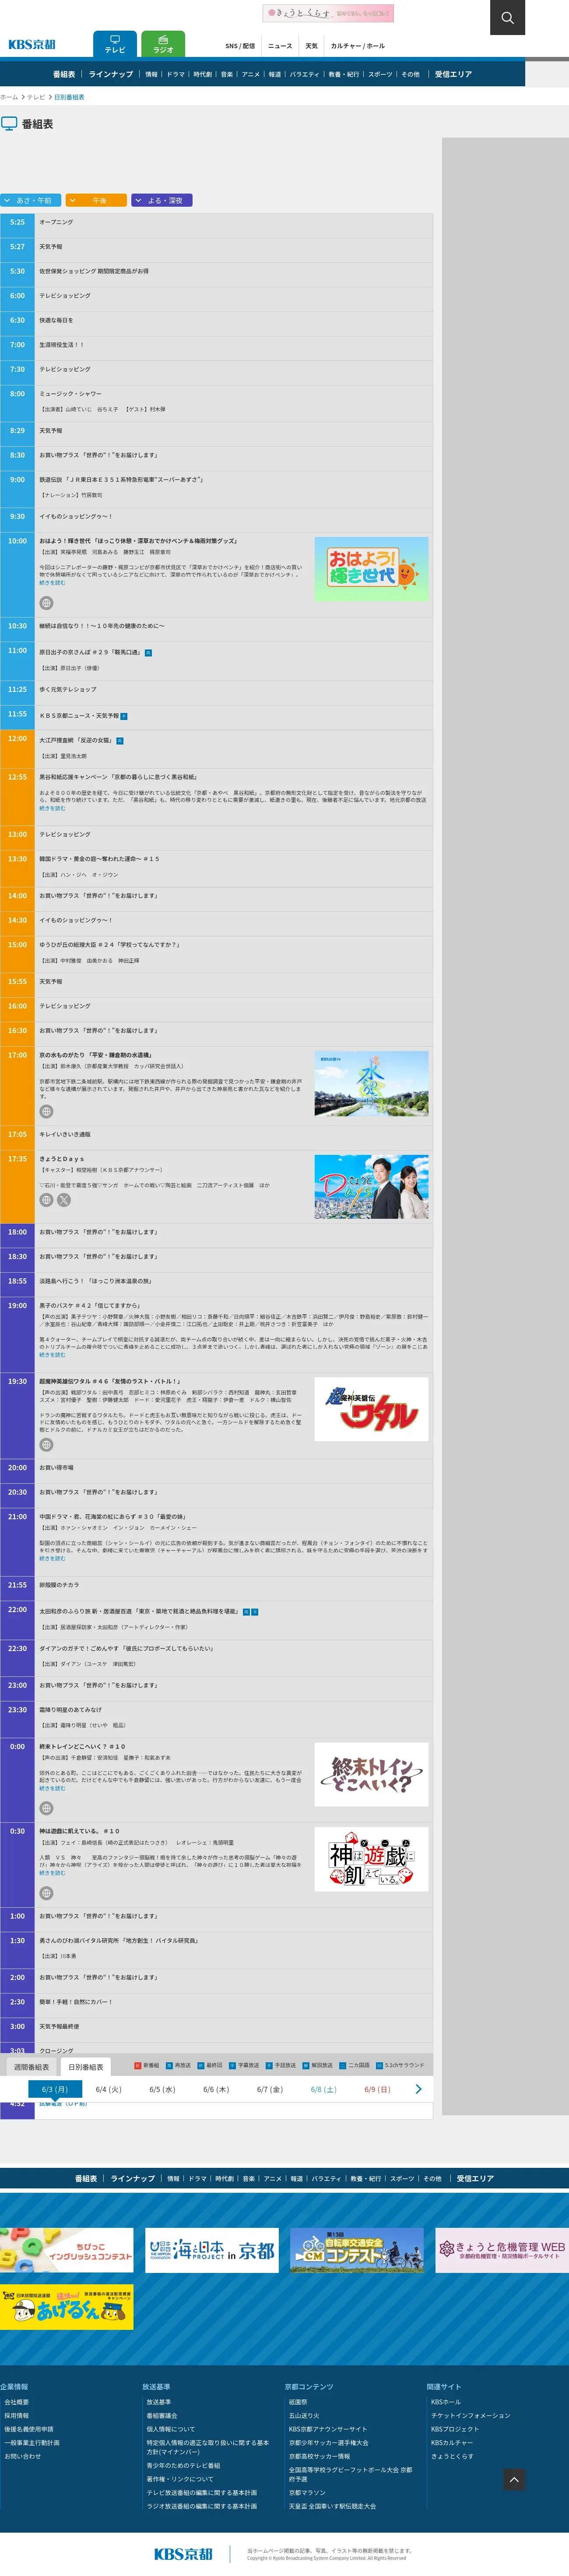
Task: Open スポーツ category in upper blue navigation bar
Action: tap(380, 74)
